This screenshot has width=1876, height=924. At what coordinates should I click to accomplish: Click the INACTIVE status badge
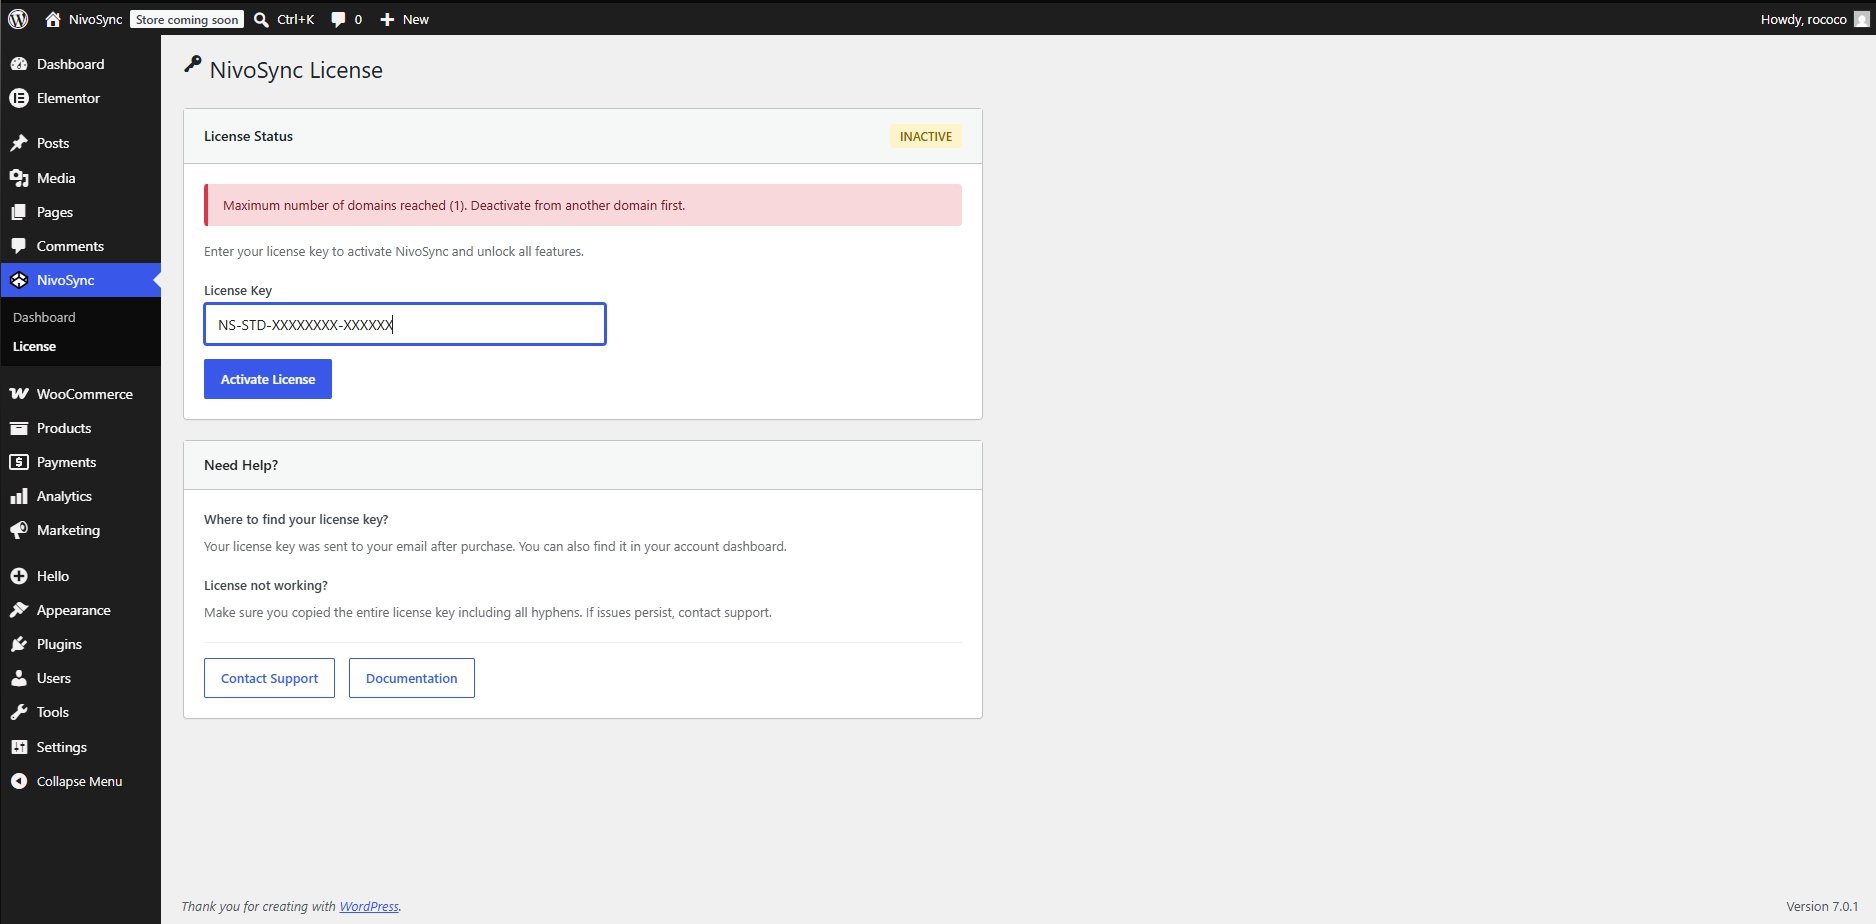click(926, 136)
